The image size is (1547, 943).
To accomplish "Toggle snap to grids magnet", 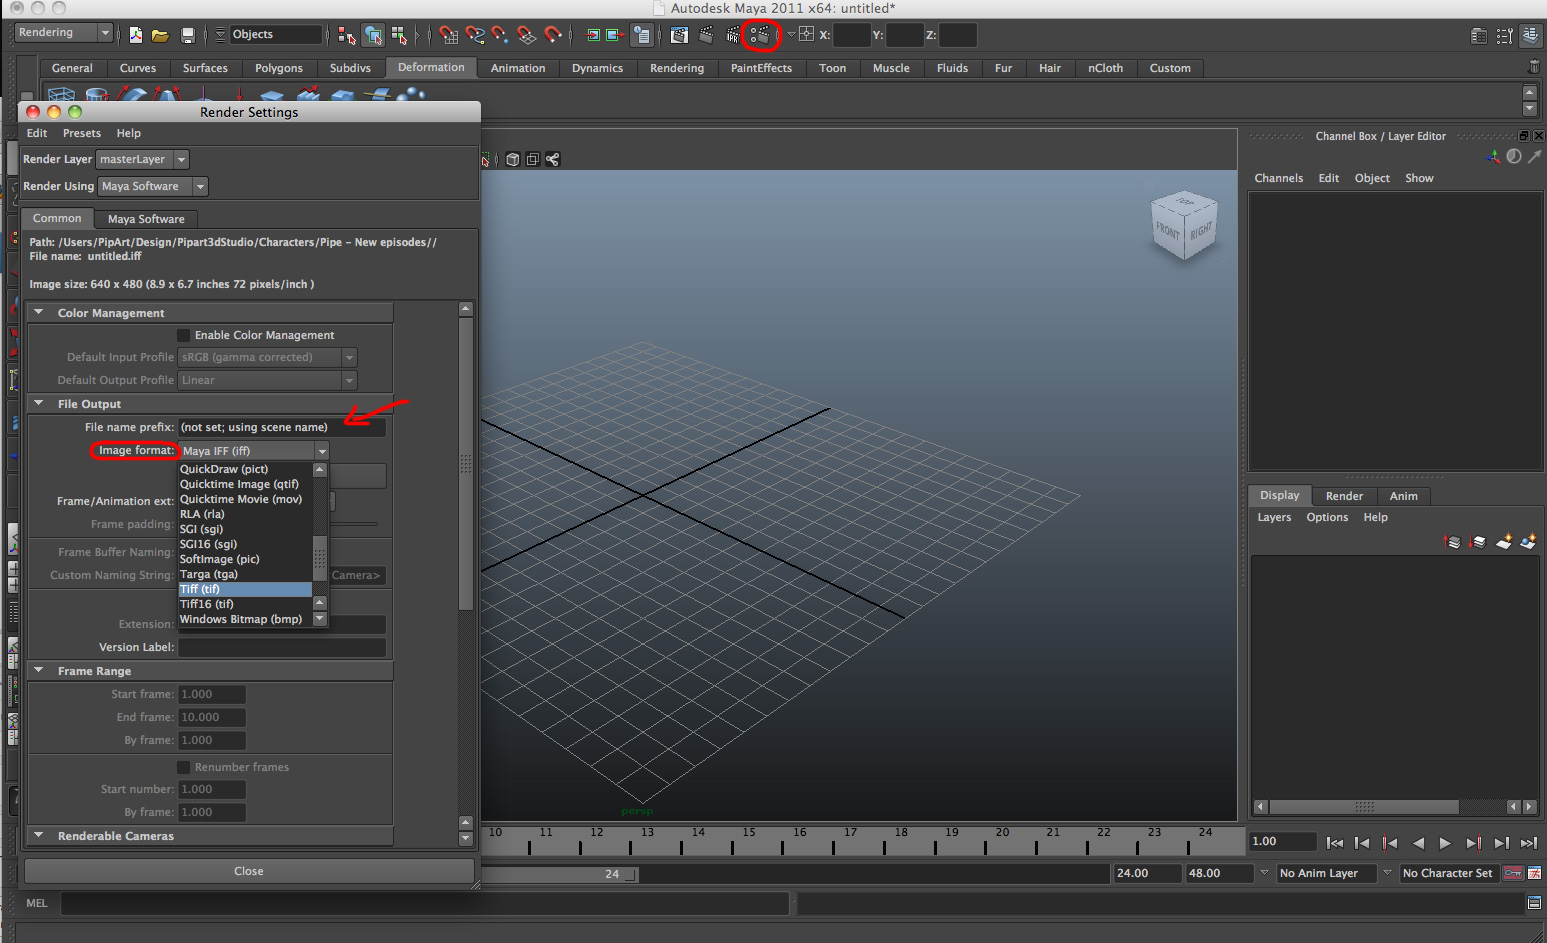I will click(449, 36).
